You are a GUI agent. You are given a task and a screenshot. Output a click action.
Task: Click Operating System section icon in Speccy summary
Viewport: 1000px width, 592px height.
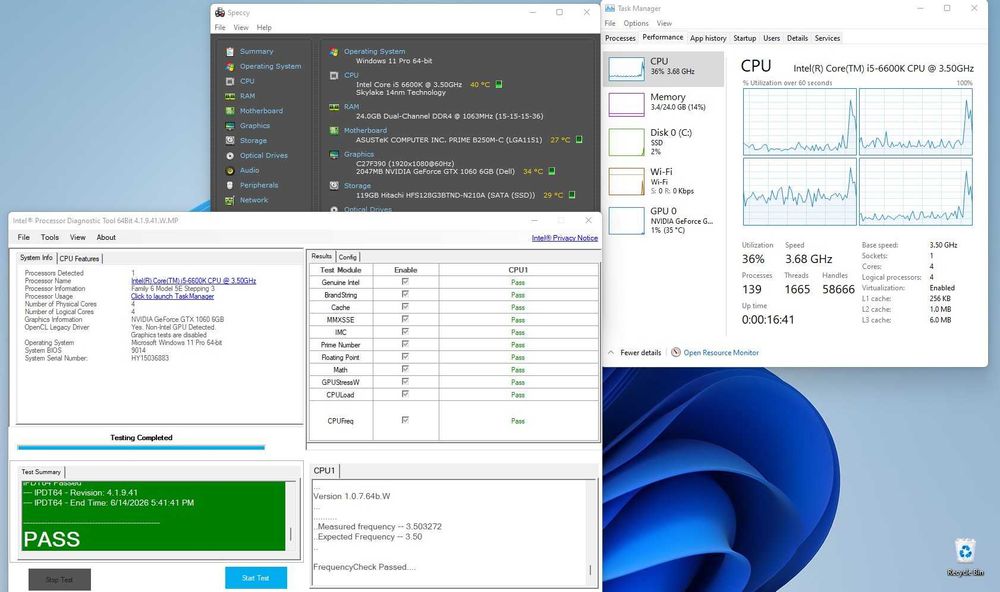334,52
